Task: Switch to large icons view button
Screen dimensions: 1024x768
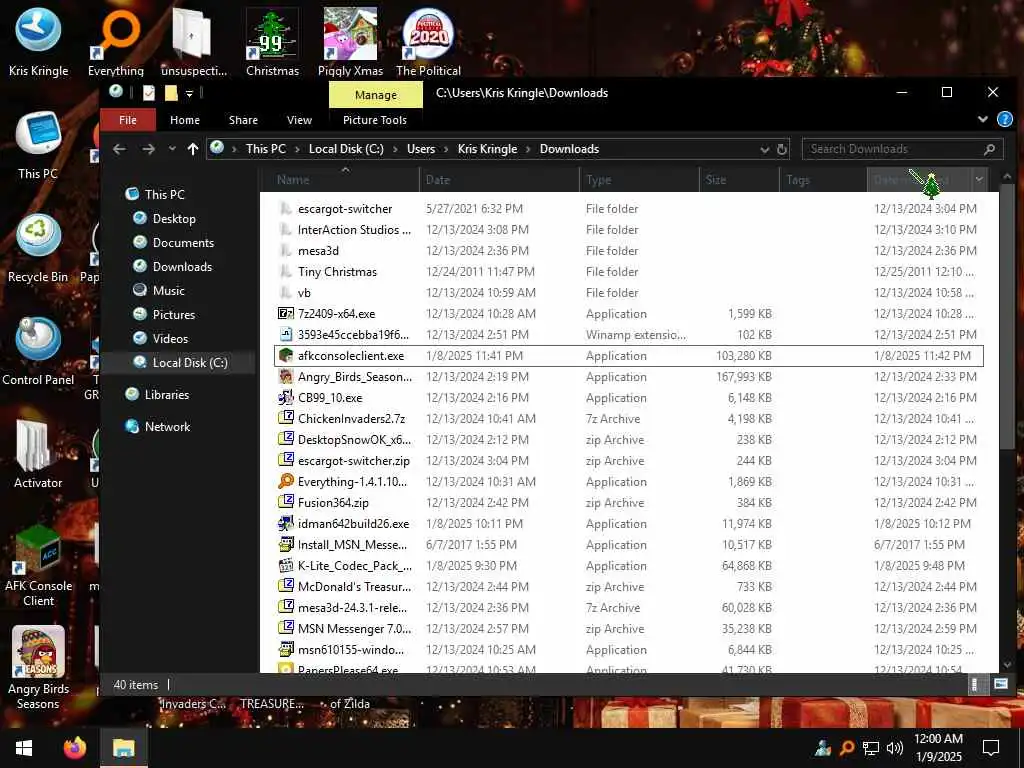Action: point(1000,684)
